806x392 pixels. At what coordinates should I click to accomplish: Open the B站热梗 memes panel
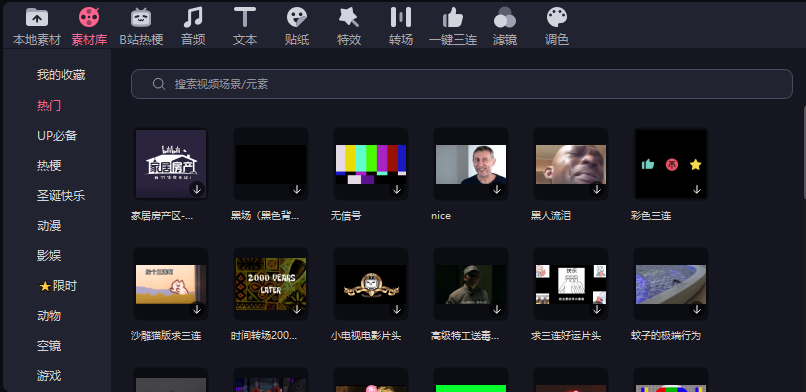tap(141, 27)
